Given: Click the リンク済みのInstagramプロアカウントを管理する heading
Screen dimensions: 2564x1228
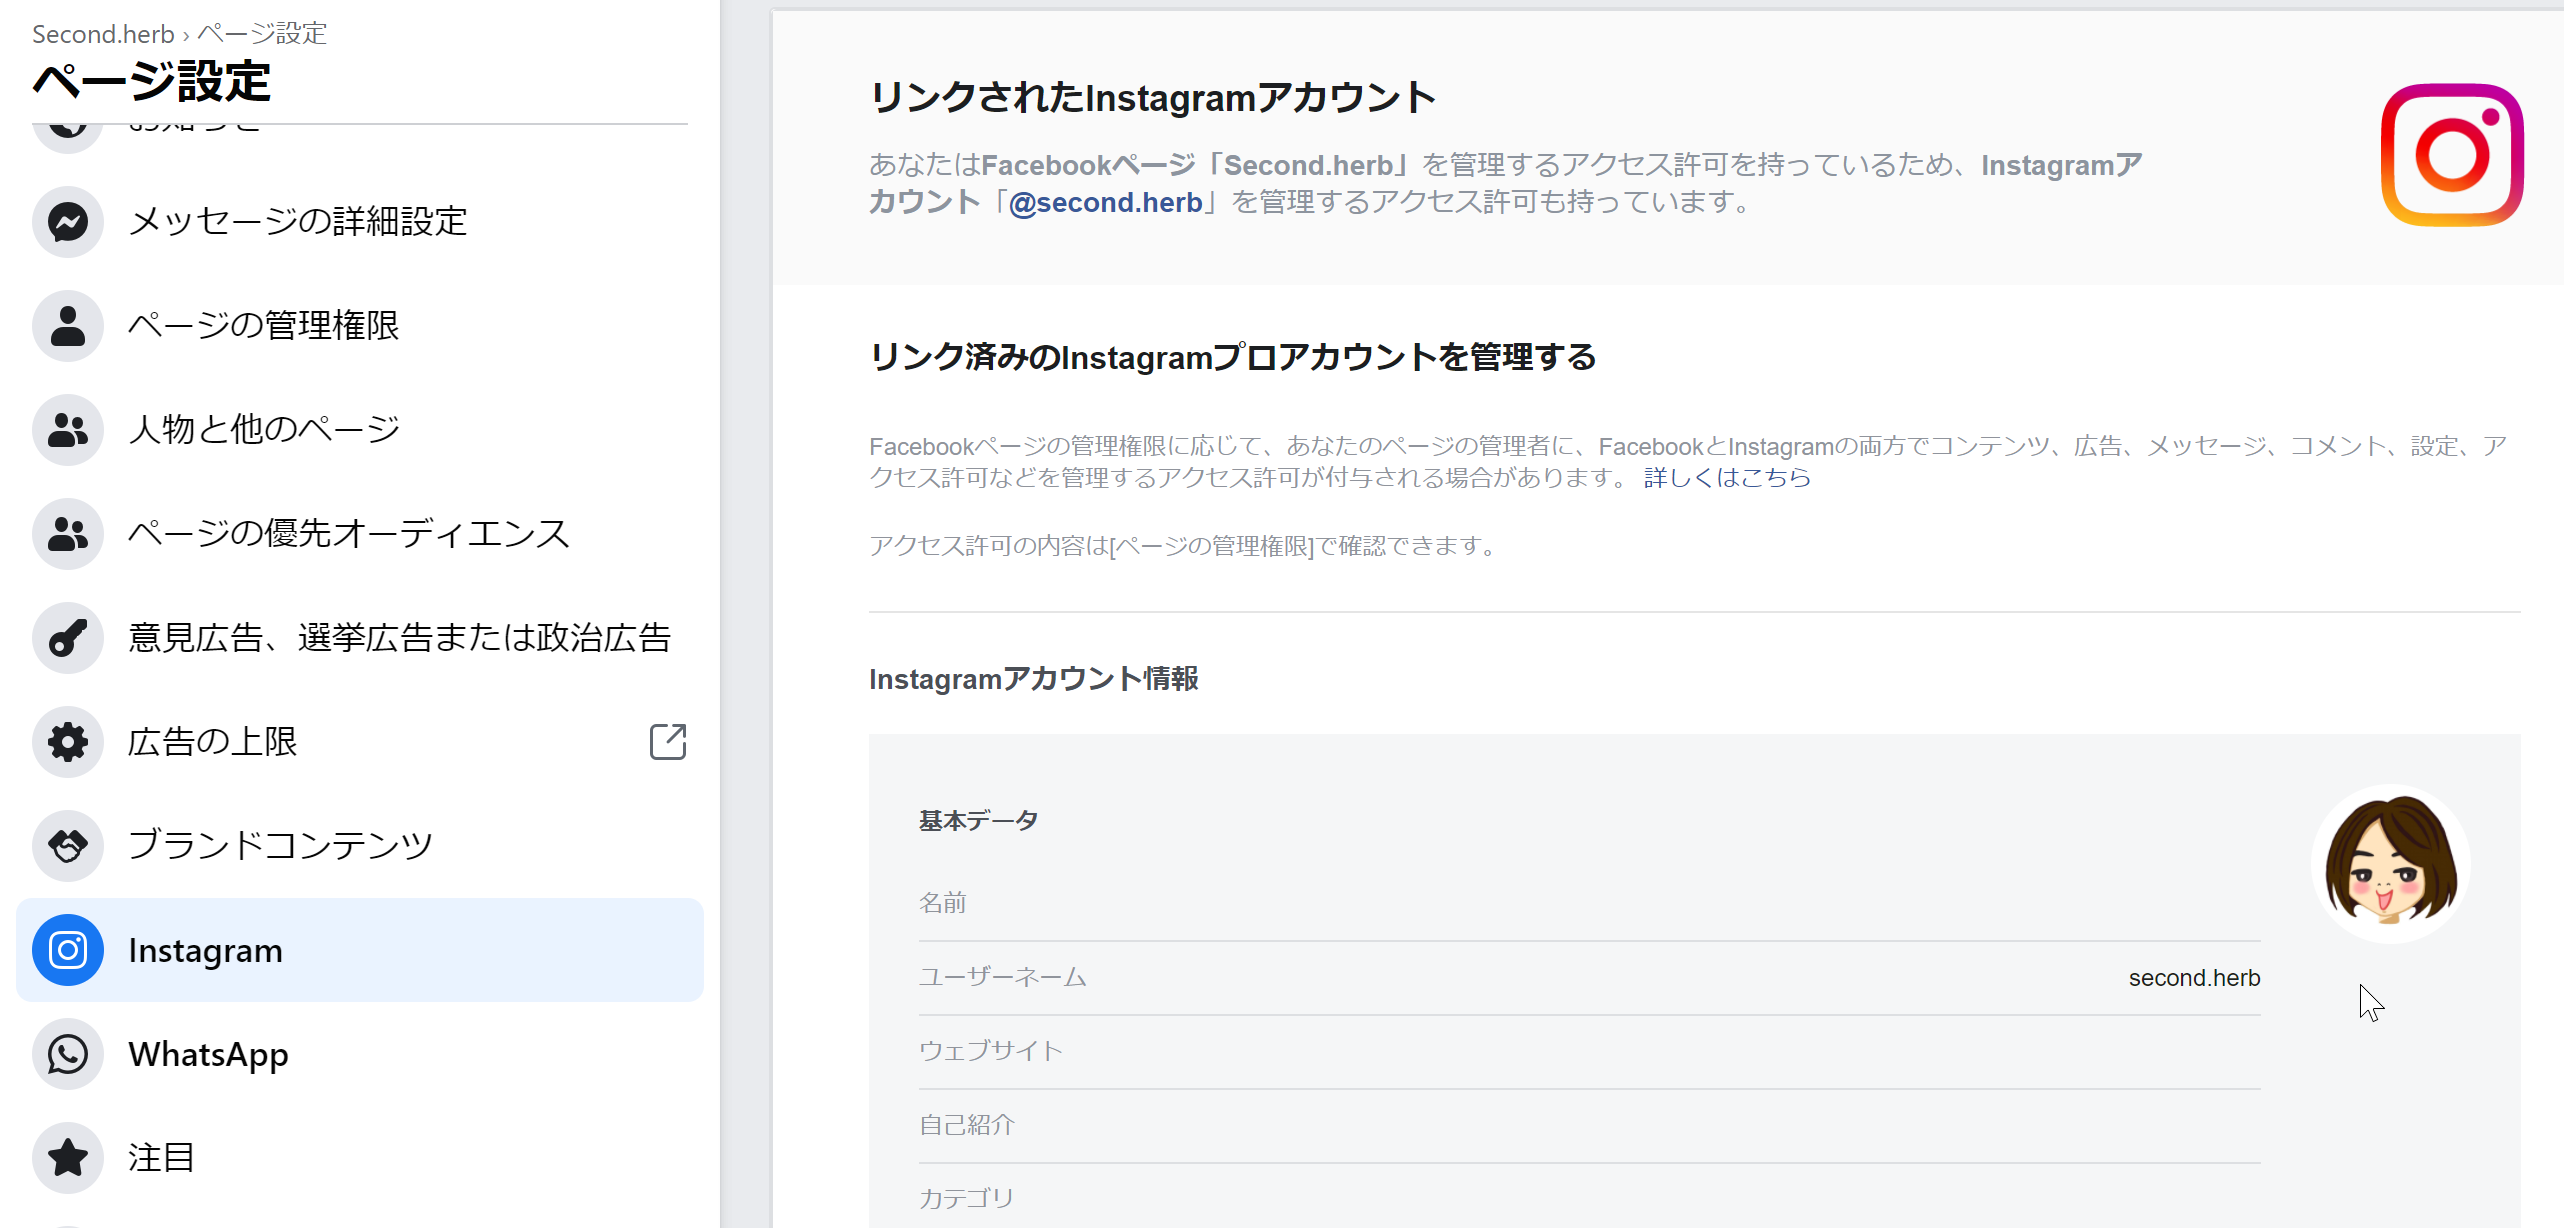Looking at the screenshot, I should point(1233,357).
